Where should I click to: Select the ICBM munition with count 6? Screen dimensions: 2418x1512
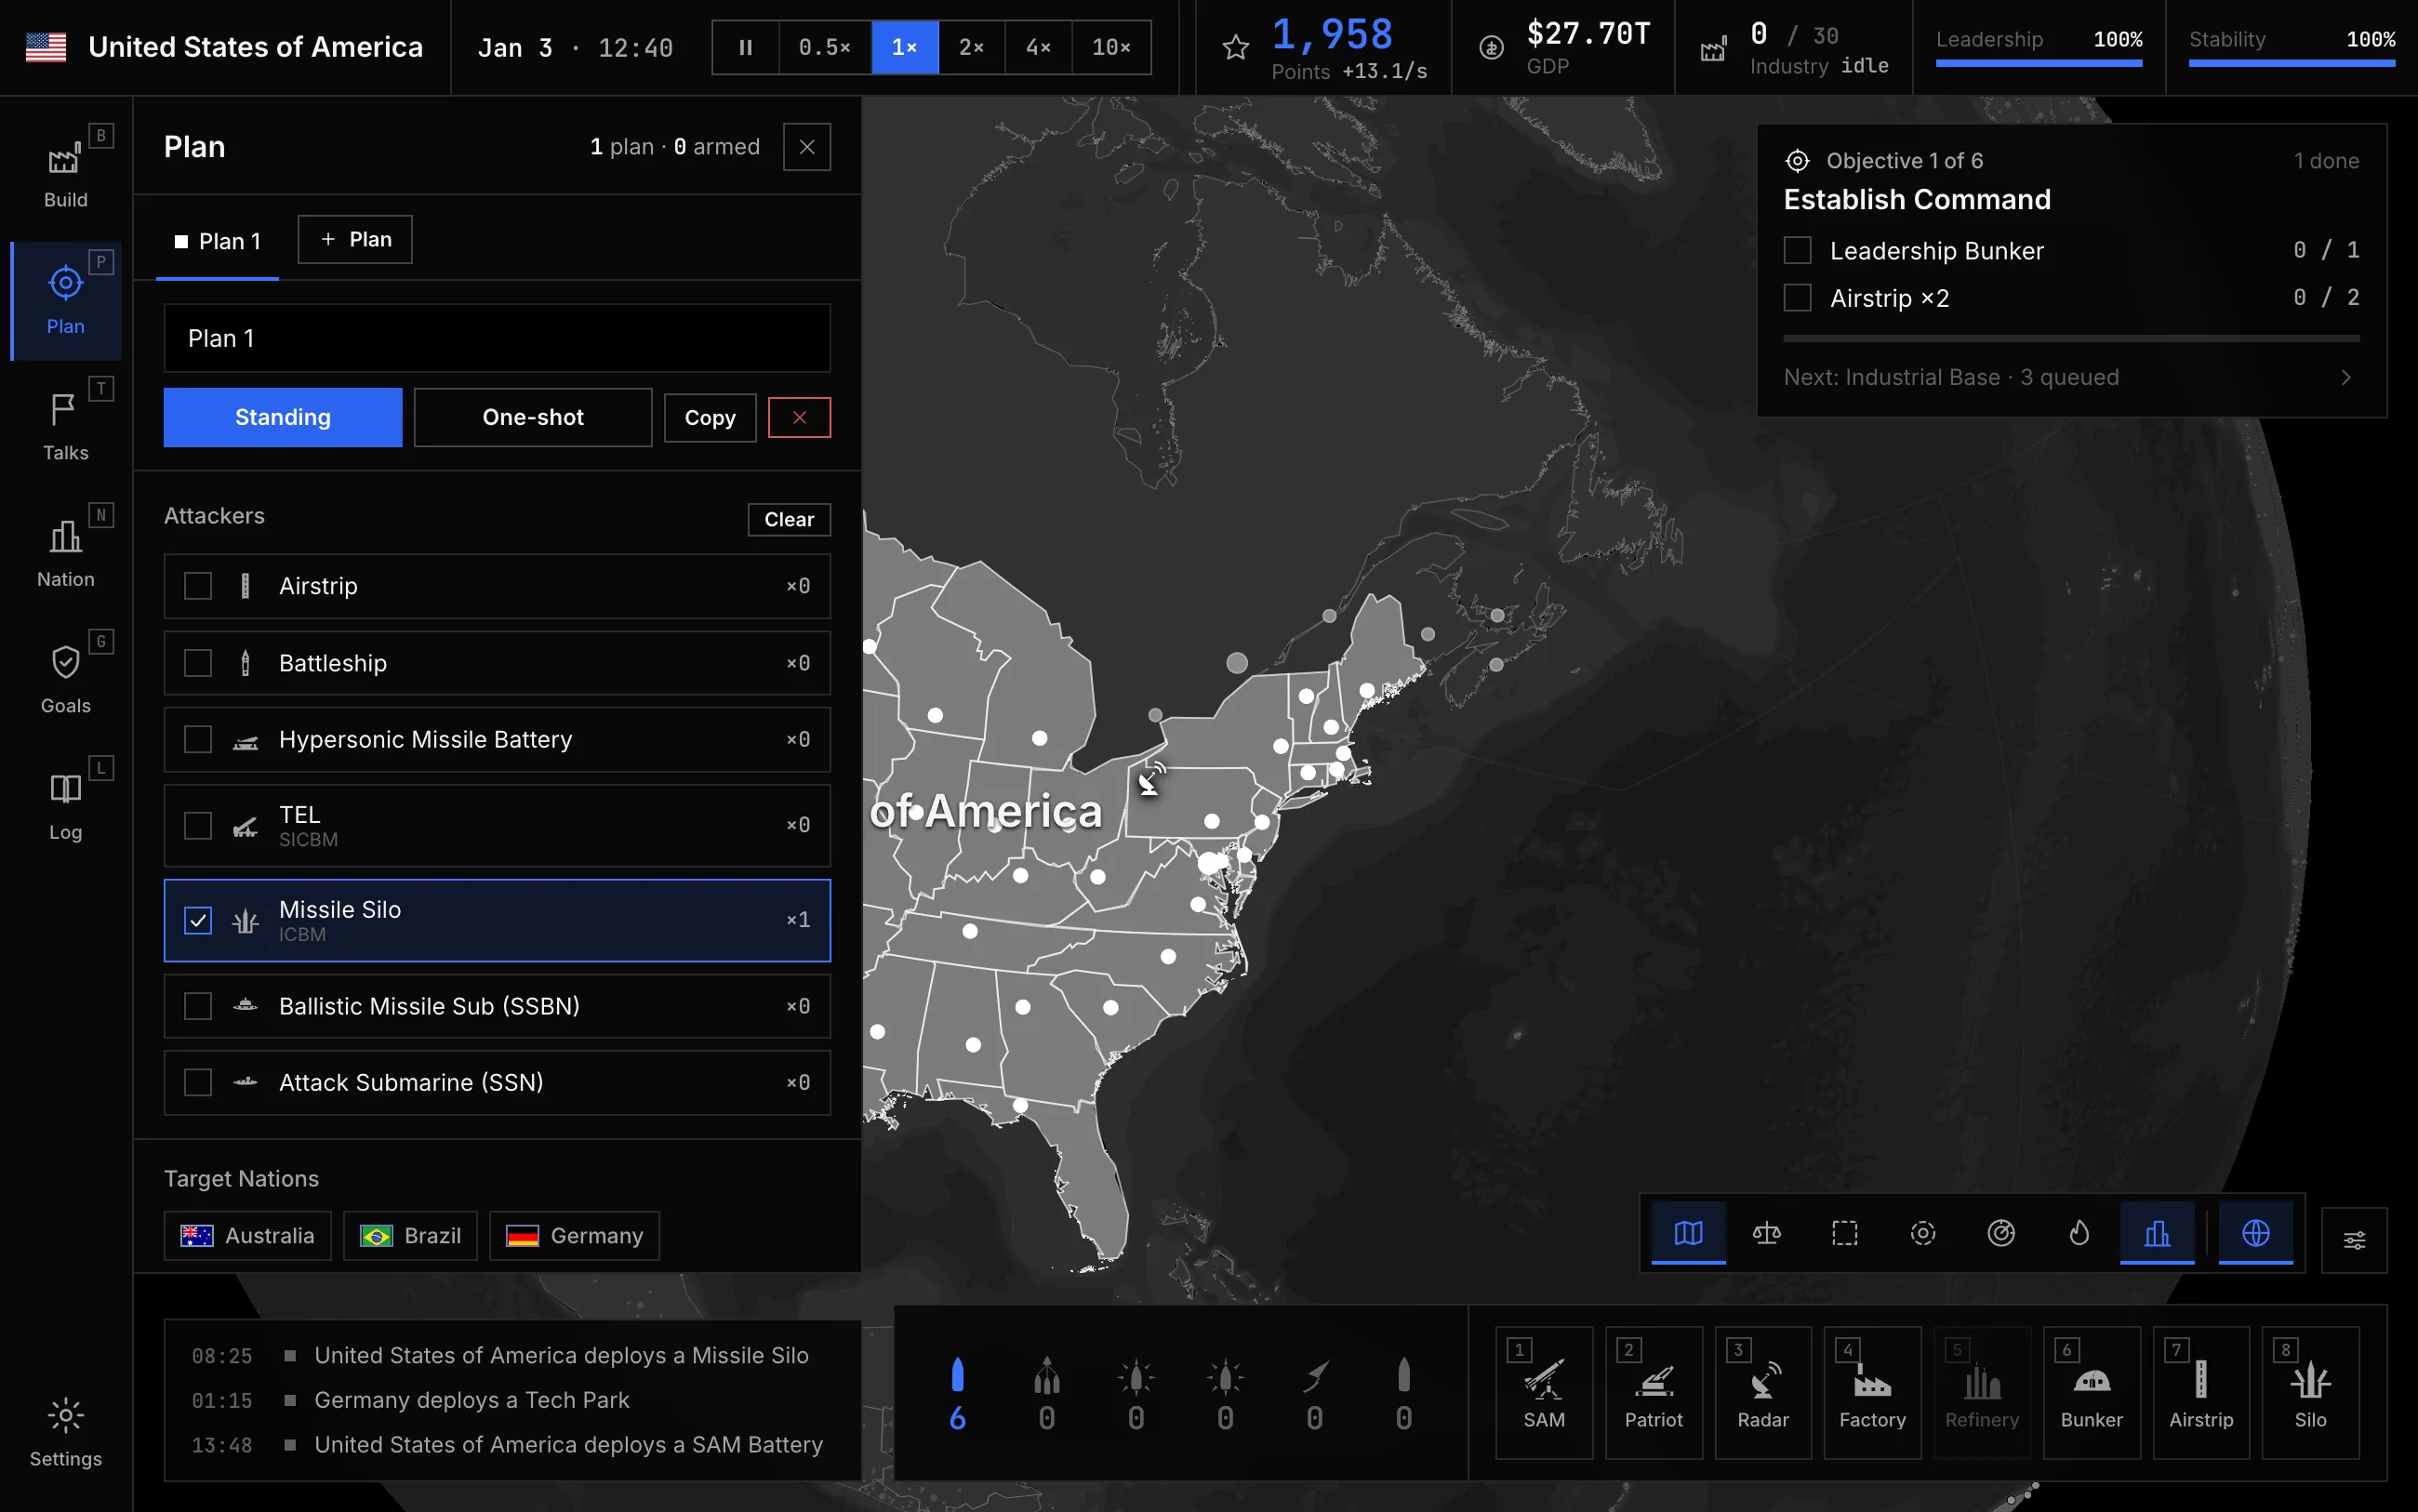[957, 1394]
